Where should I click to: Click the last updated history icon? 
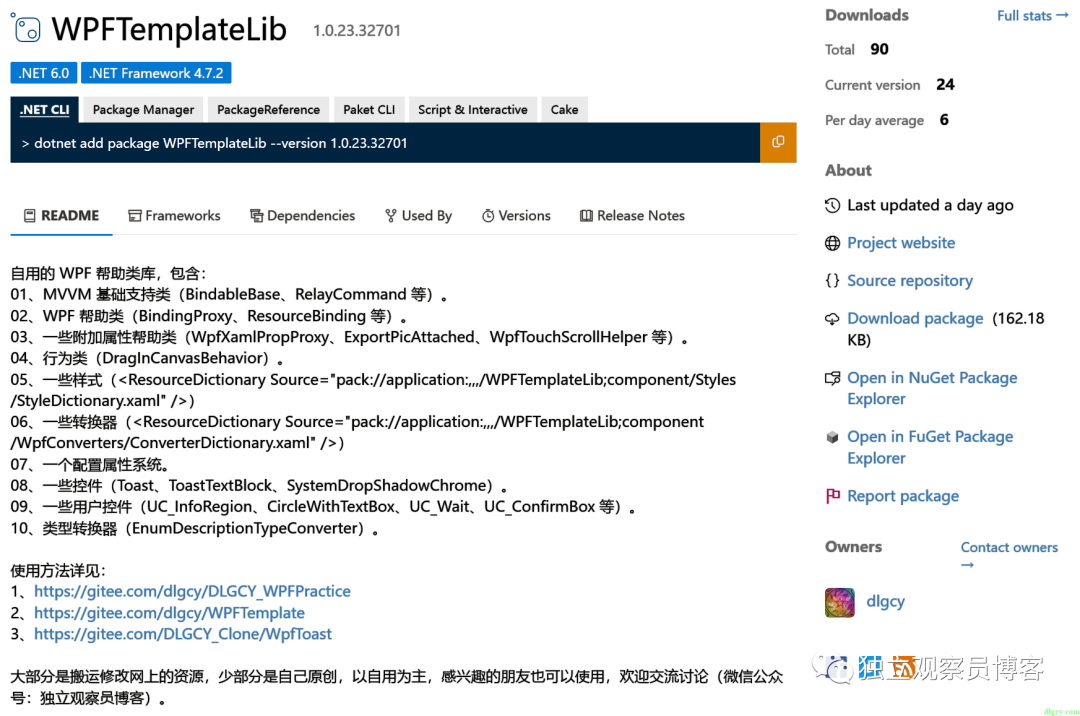coord(832,205)
